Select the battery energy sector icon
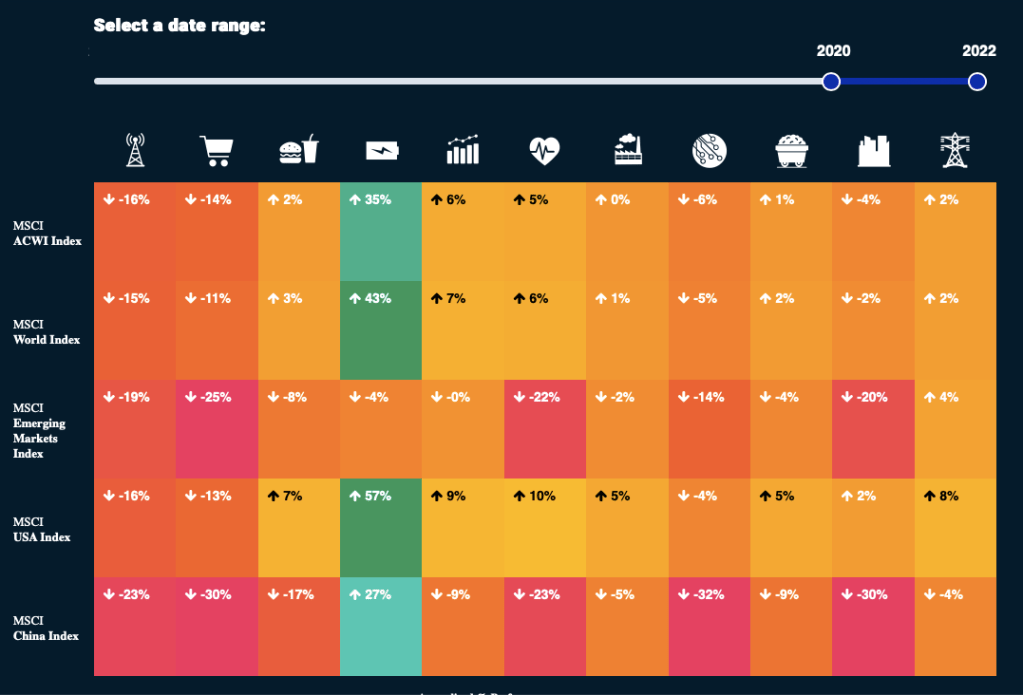This screenshot has width=1023, height=695. [381, 151]
